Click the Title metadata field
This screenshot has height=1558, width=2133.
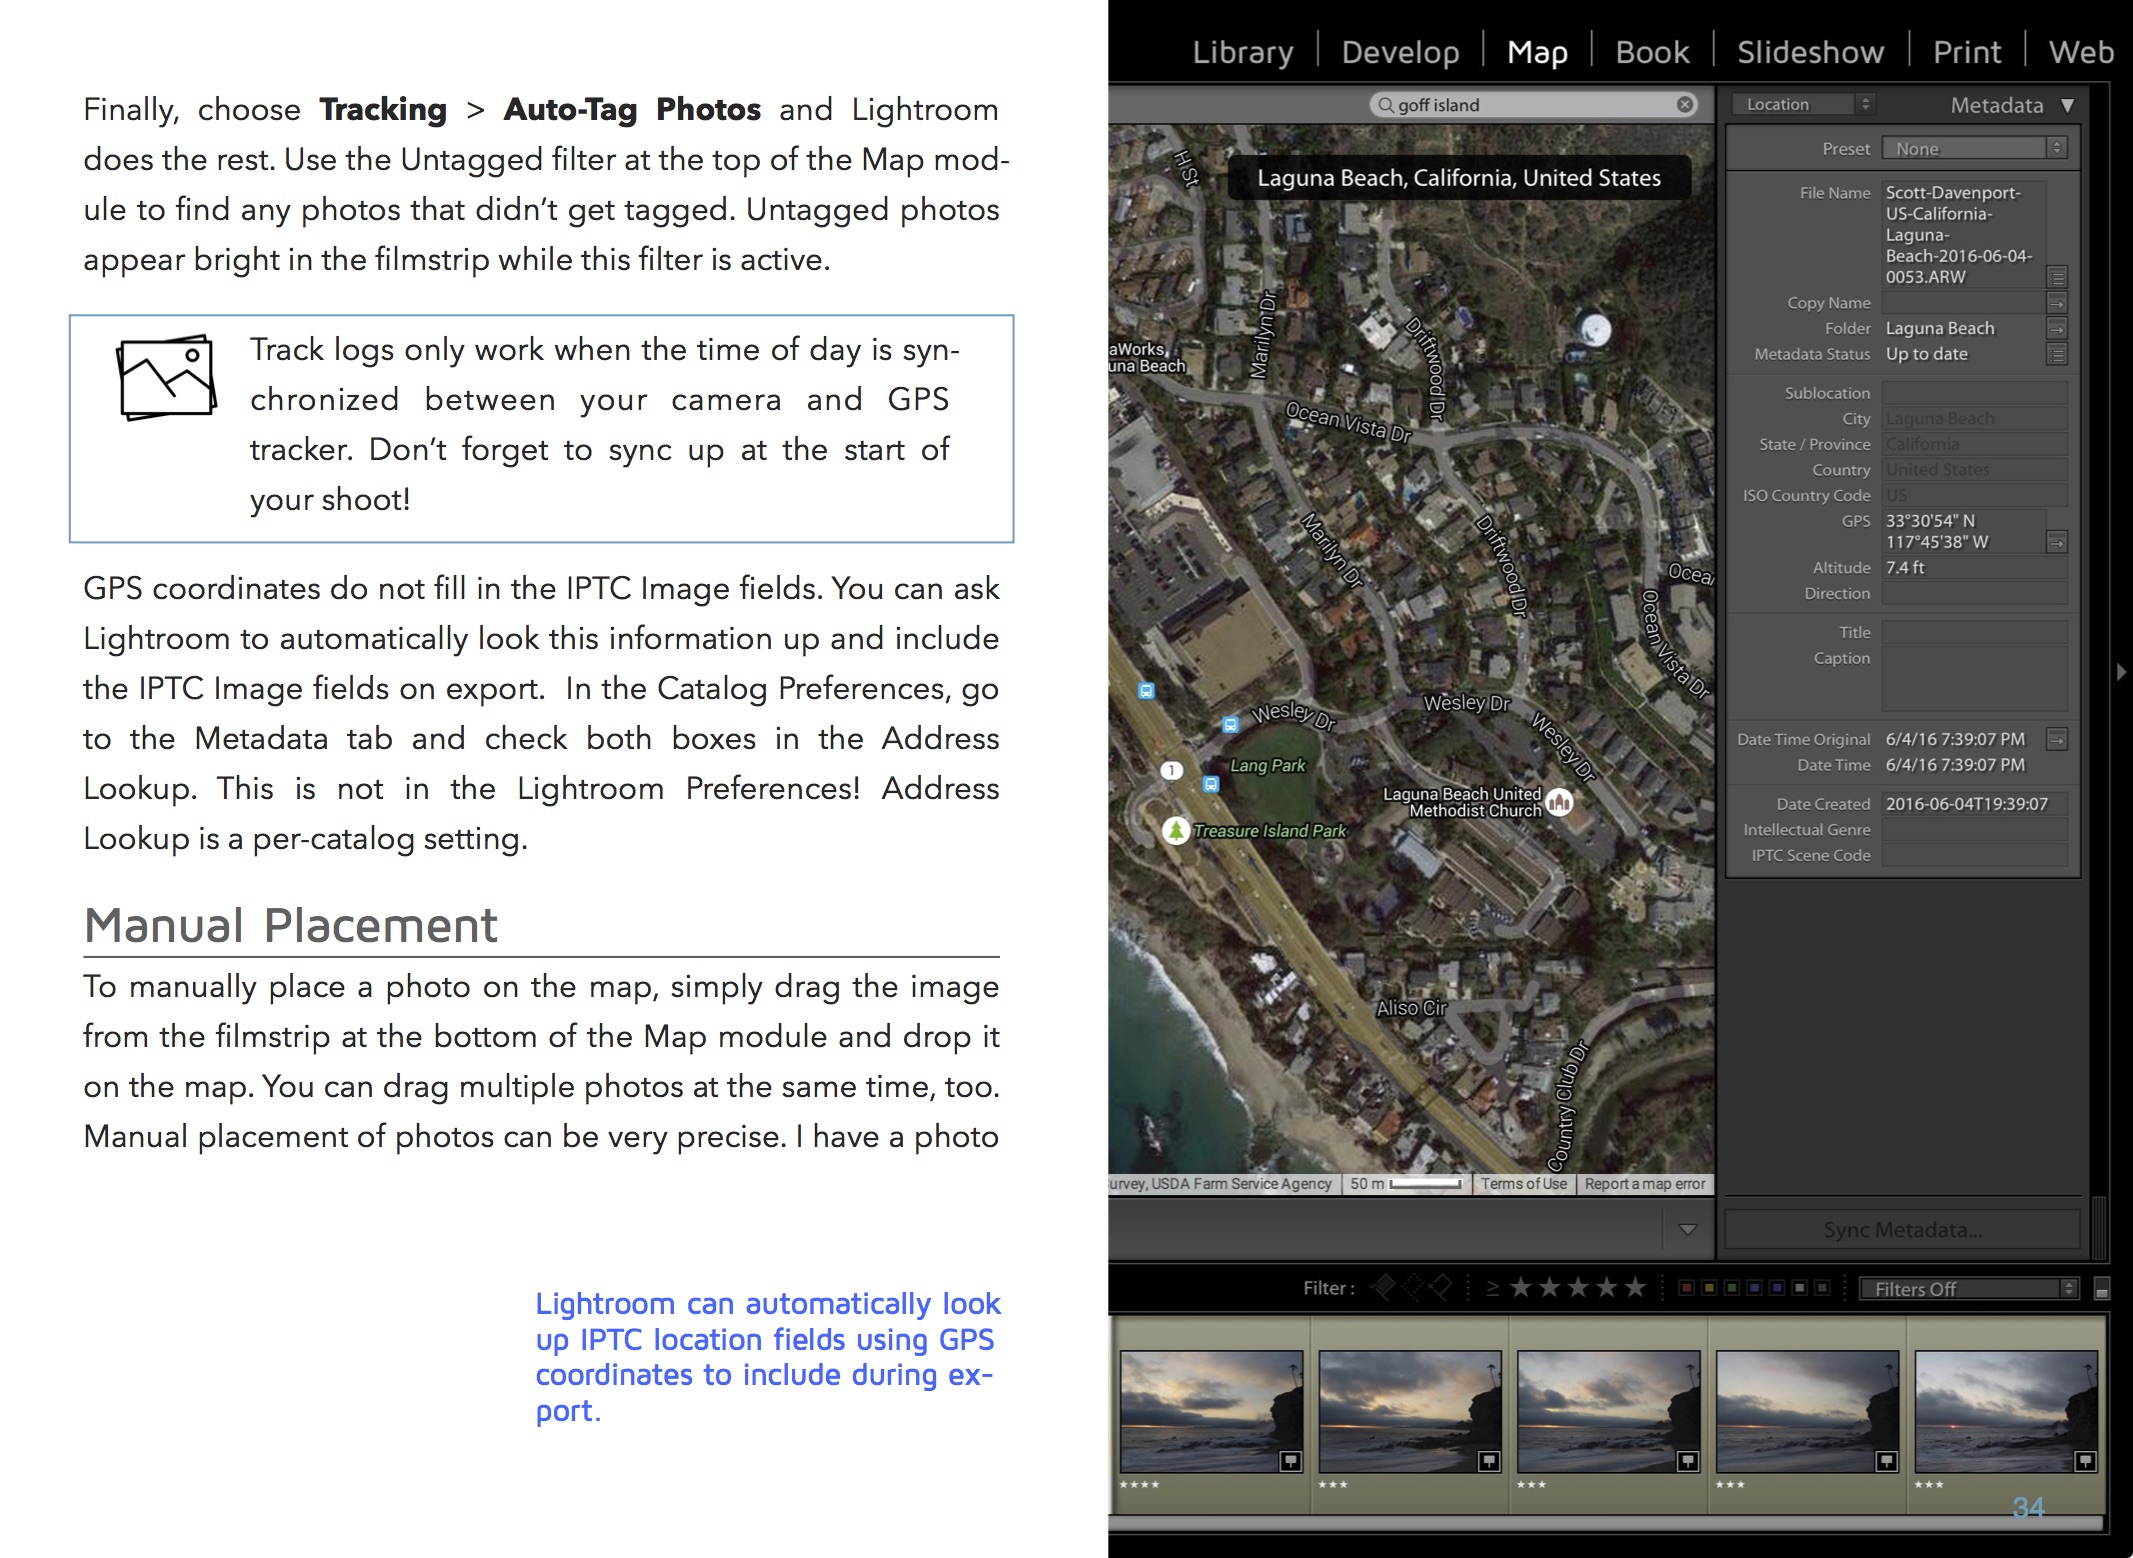click(x=1974, y=632)
